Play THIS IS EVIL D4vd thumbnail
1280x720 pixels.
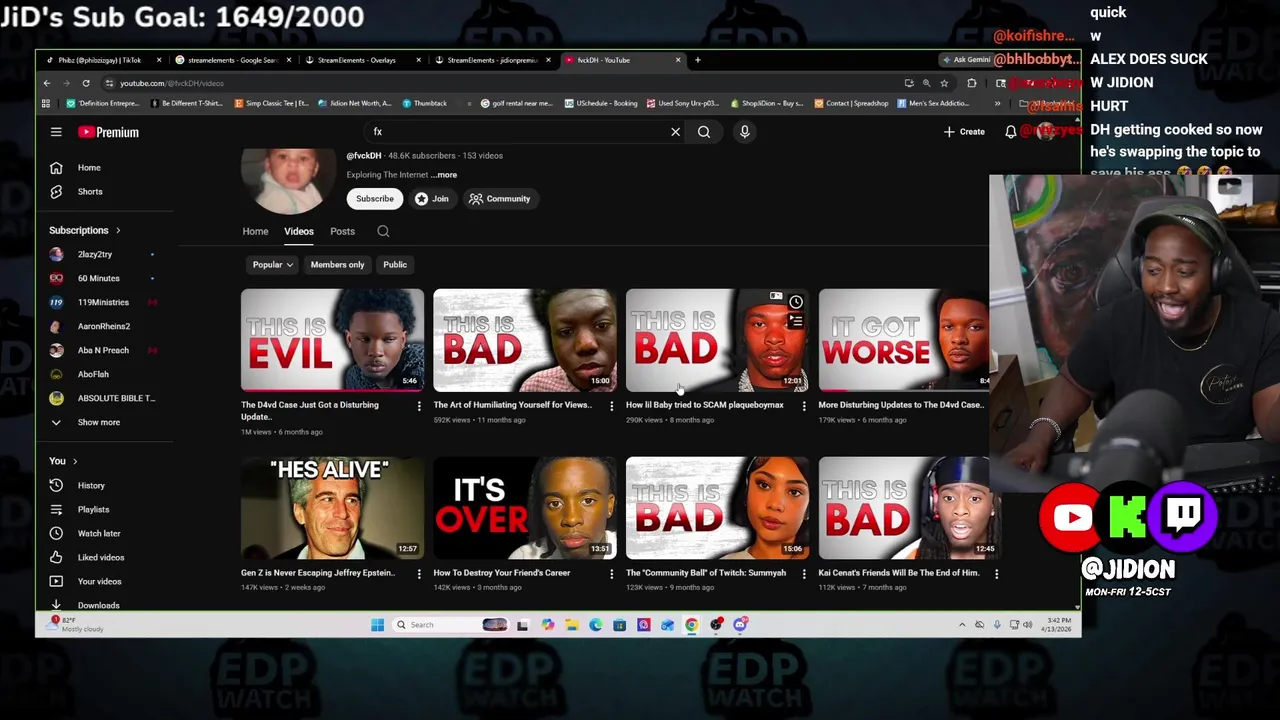coord(332,340)
